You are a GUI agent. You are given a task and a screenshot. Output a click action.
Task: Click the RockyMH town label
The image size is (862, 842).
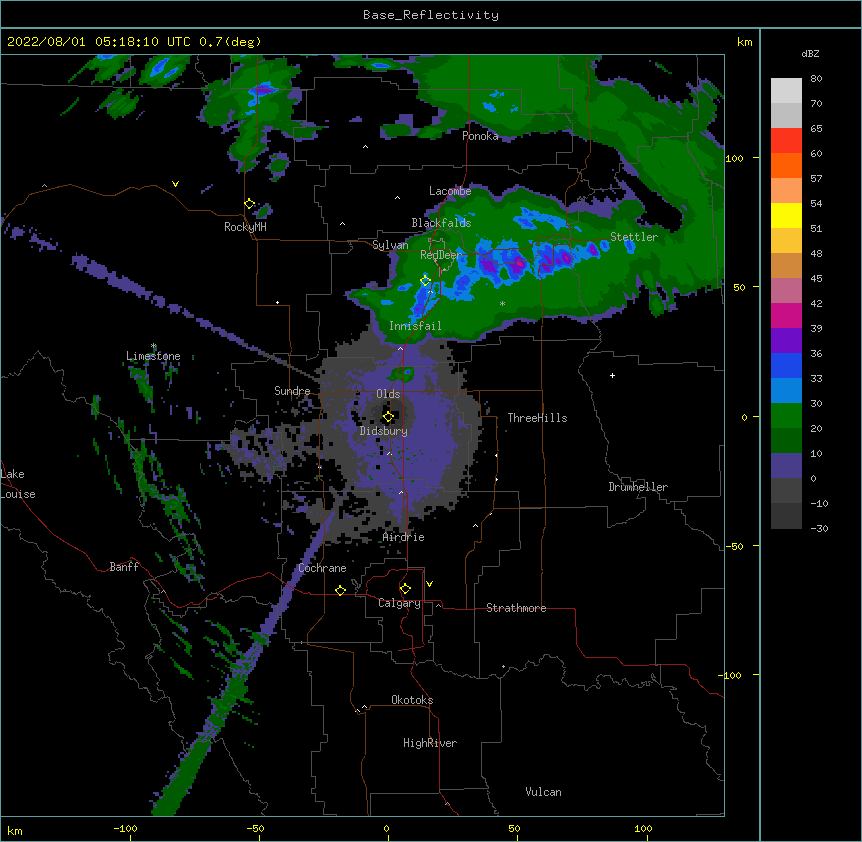point(245,227)
